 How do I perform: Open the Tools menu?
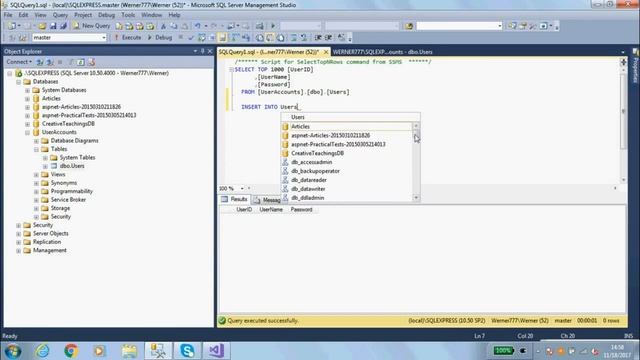pos(128,15)
